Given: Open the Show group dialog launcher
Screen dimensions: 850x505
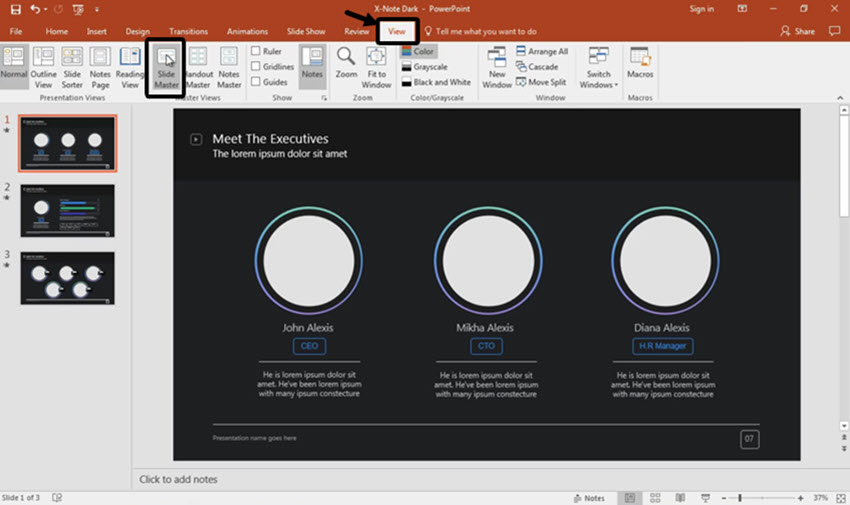Looking at the screenshot, I should (x=324, y=98).
